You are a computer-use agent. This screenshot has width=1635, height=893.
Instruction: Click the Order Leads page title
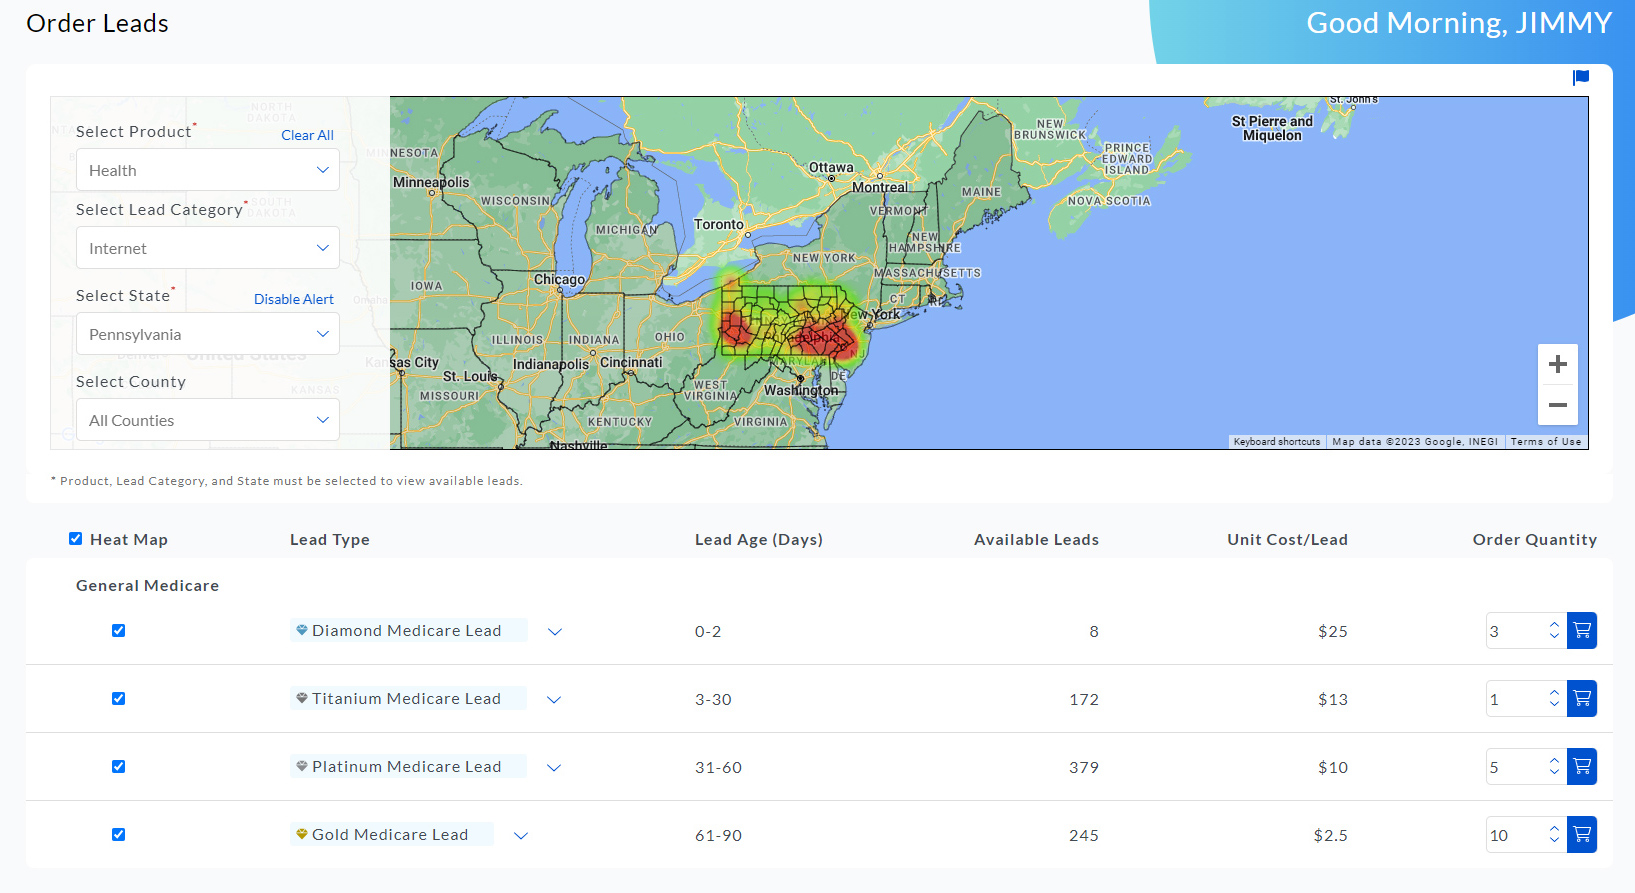pyautogui.click(x=97, y=24)
